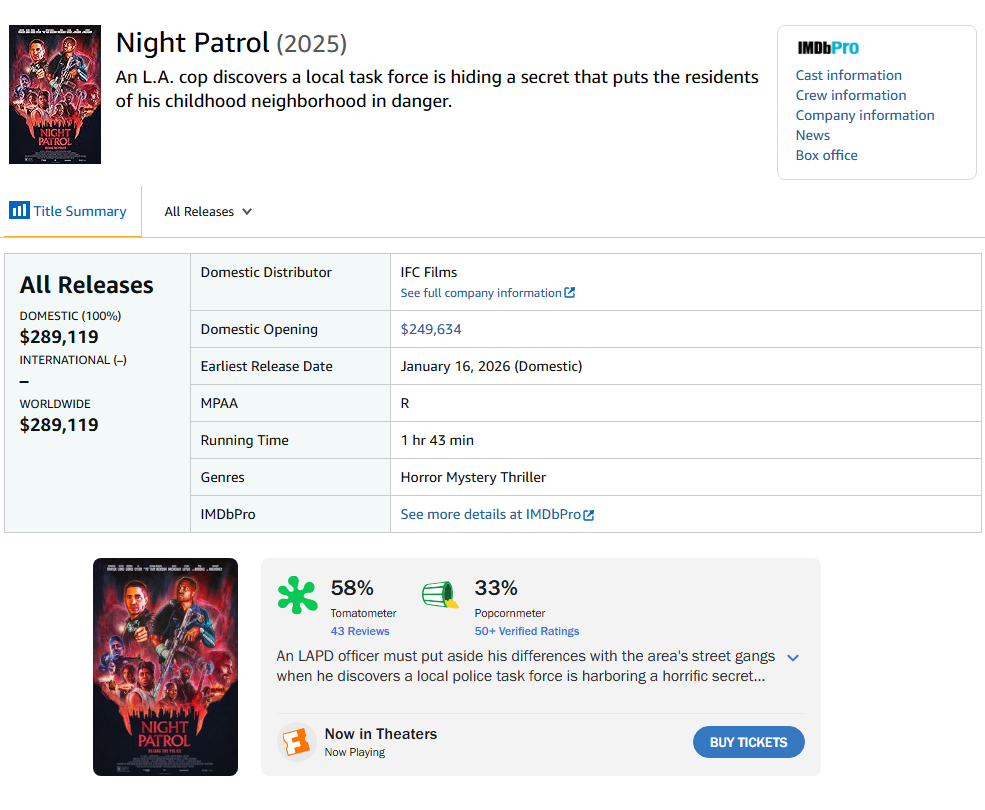Click the Domestic Distributor row label

tap(266, 272)
